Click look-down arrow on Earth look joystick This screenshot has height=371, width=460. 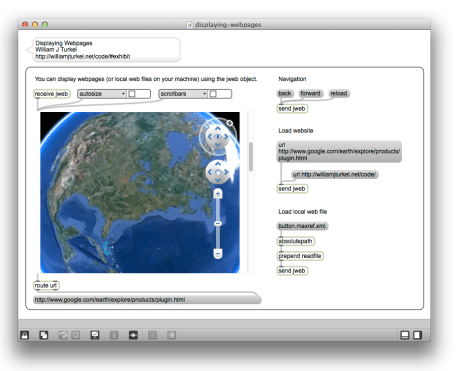coord(218,145)
